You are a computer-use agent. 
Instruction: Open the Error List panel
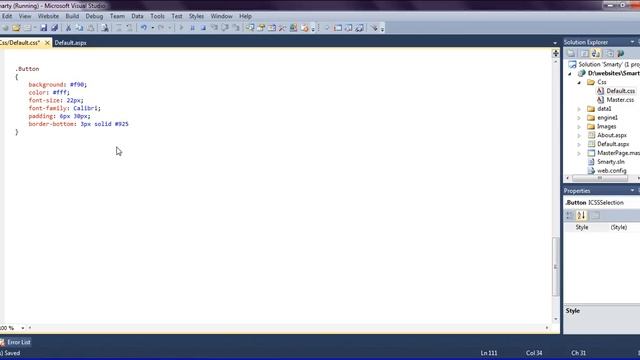19,342
